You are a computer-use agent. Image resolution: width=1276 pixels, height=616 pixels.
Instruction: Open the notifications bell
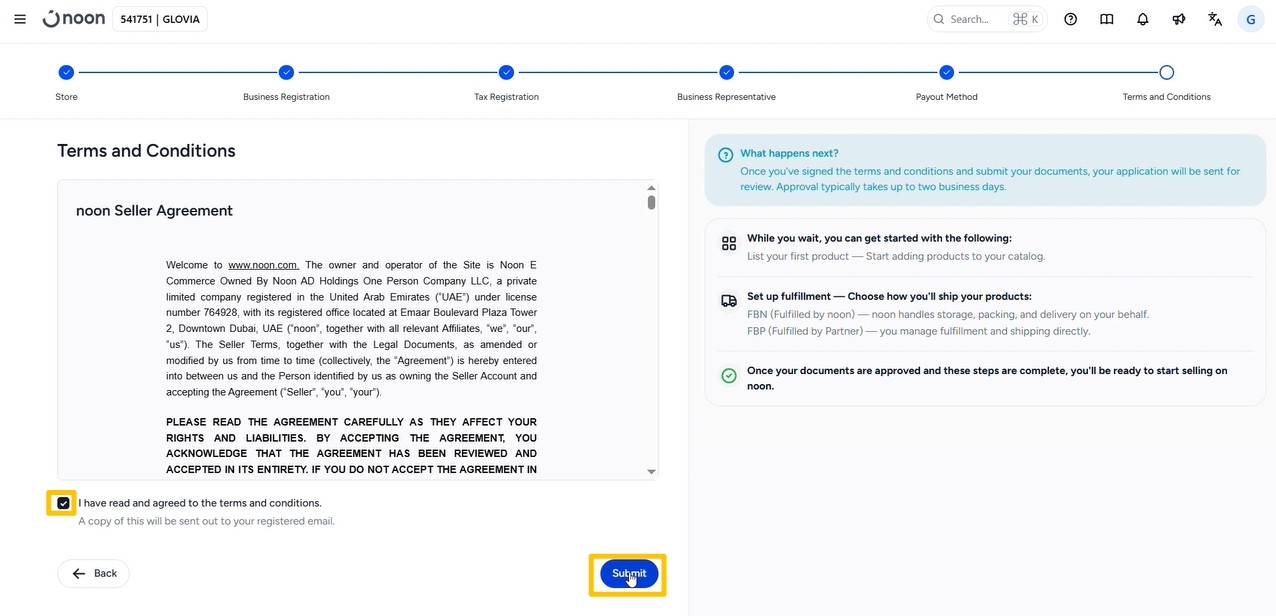[x=1143, y=19]
